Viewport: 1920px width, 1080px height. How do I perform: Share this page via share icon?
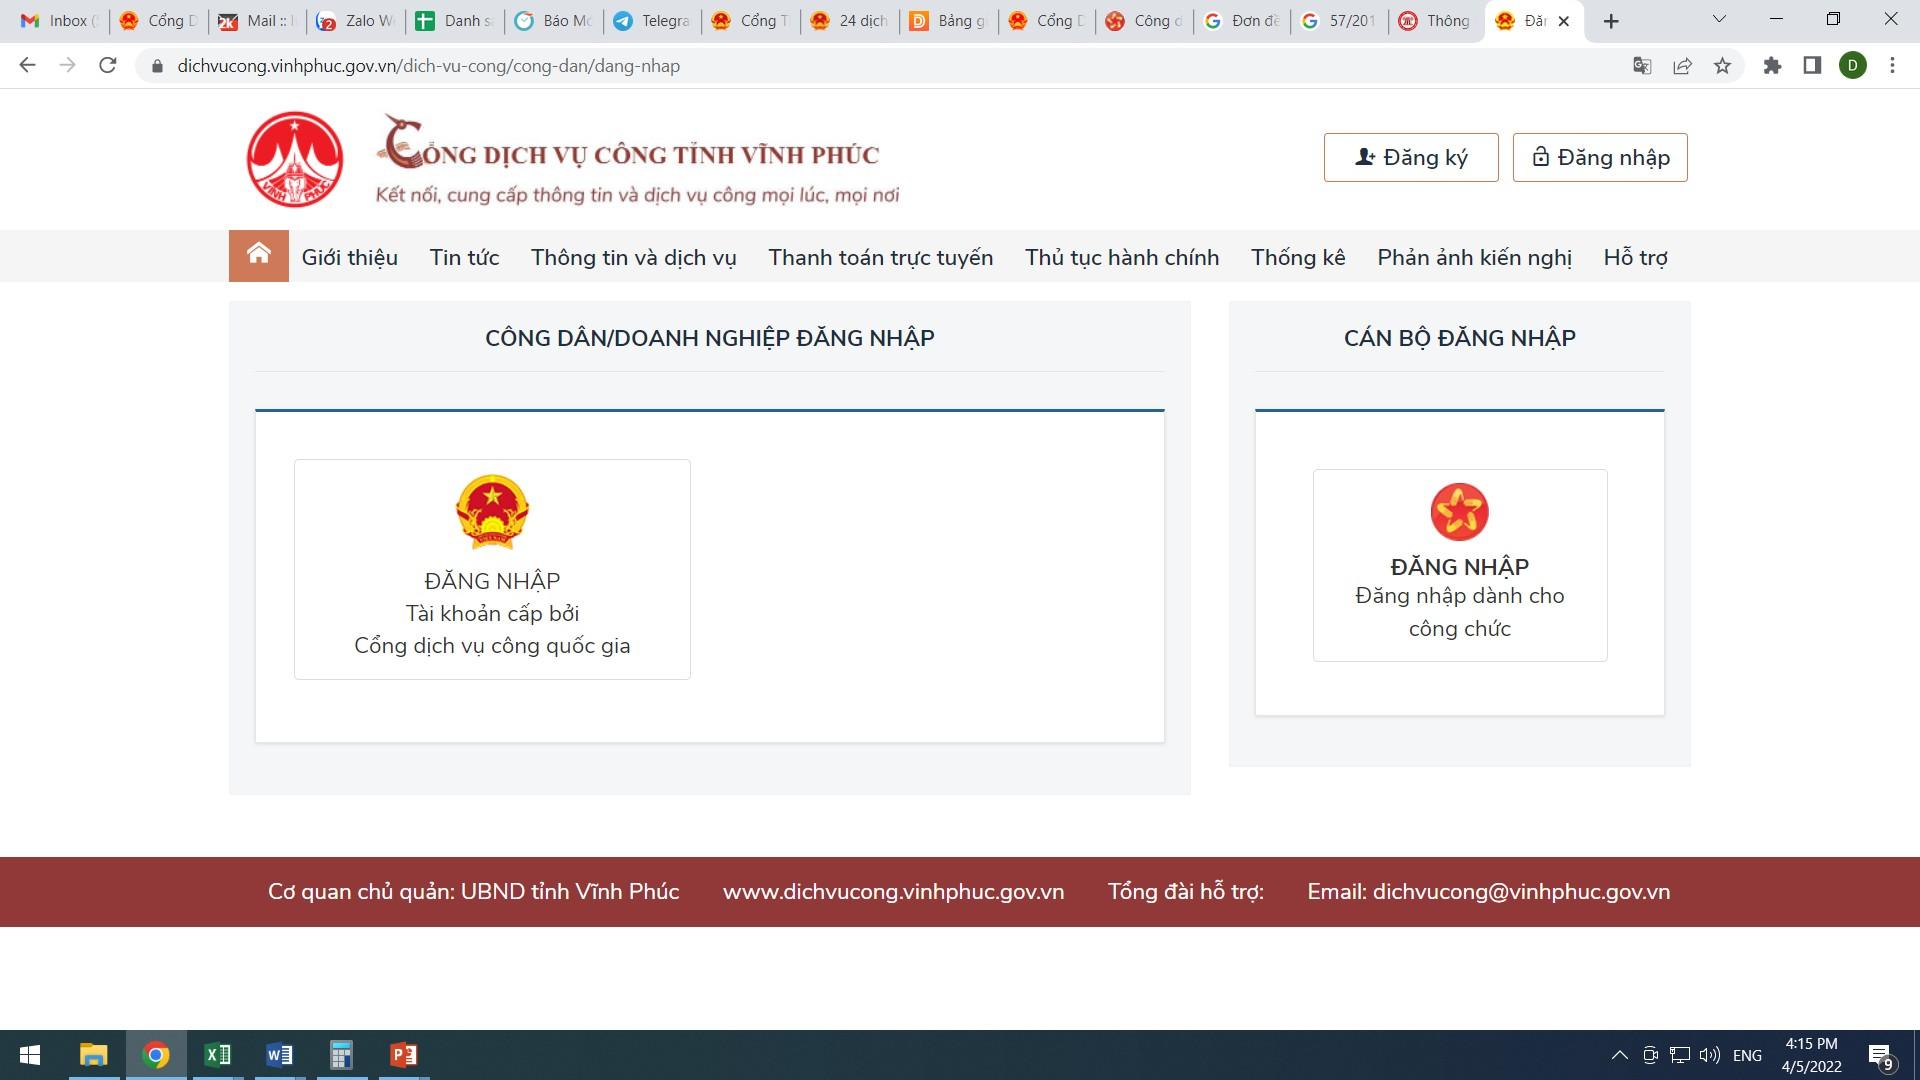coord(1682,66)
